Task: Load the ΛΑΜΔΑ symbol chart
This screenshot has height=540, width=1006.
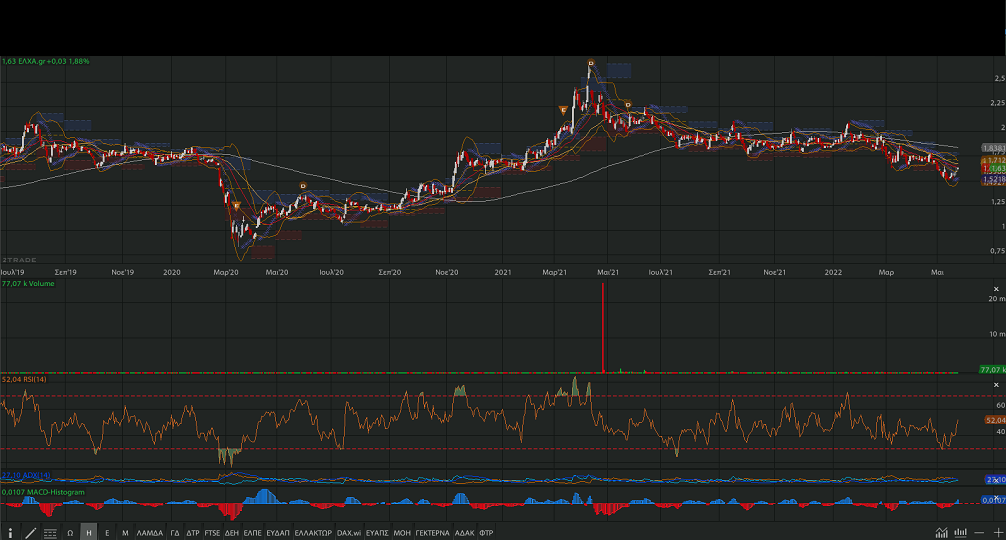Action: (x=149, y=533)
